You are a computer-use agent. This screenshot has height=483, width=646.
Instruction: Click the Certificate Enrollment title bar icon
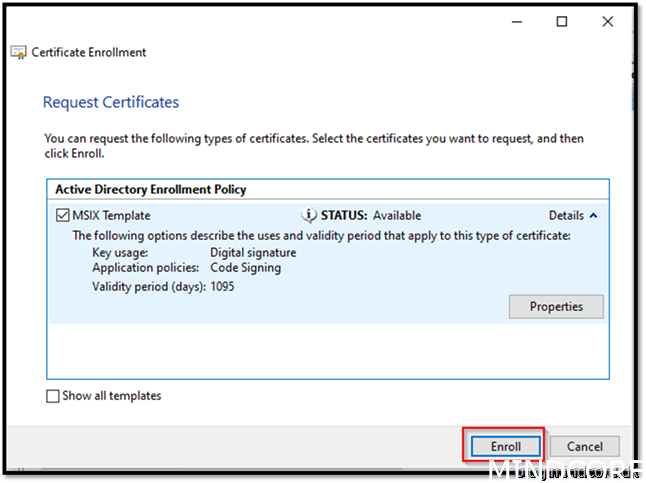[x=18, y=53]
